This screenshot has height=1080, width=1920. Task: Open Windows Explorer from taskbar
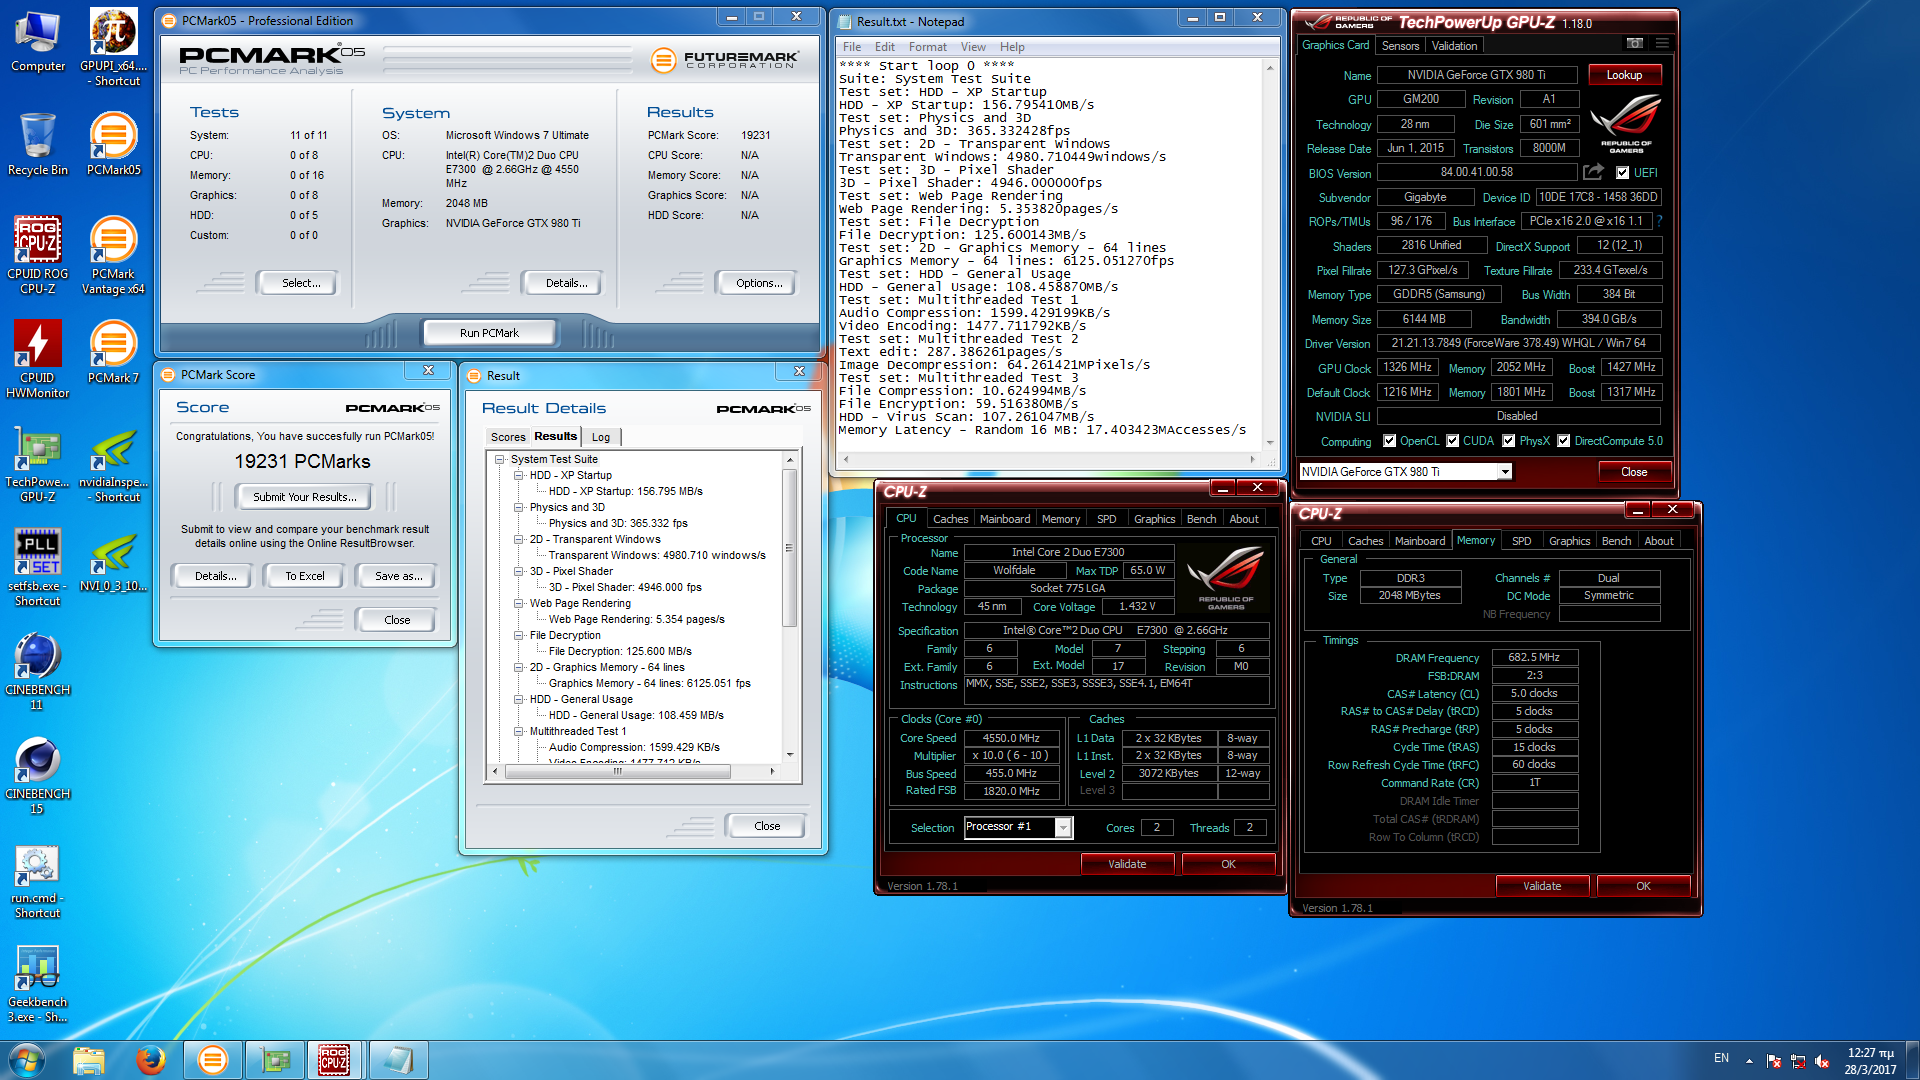pyautogui.click(x=89, y=1060)
